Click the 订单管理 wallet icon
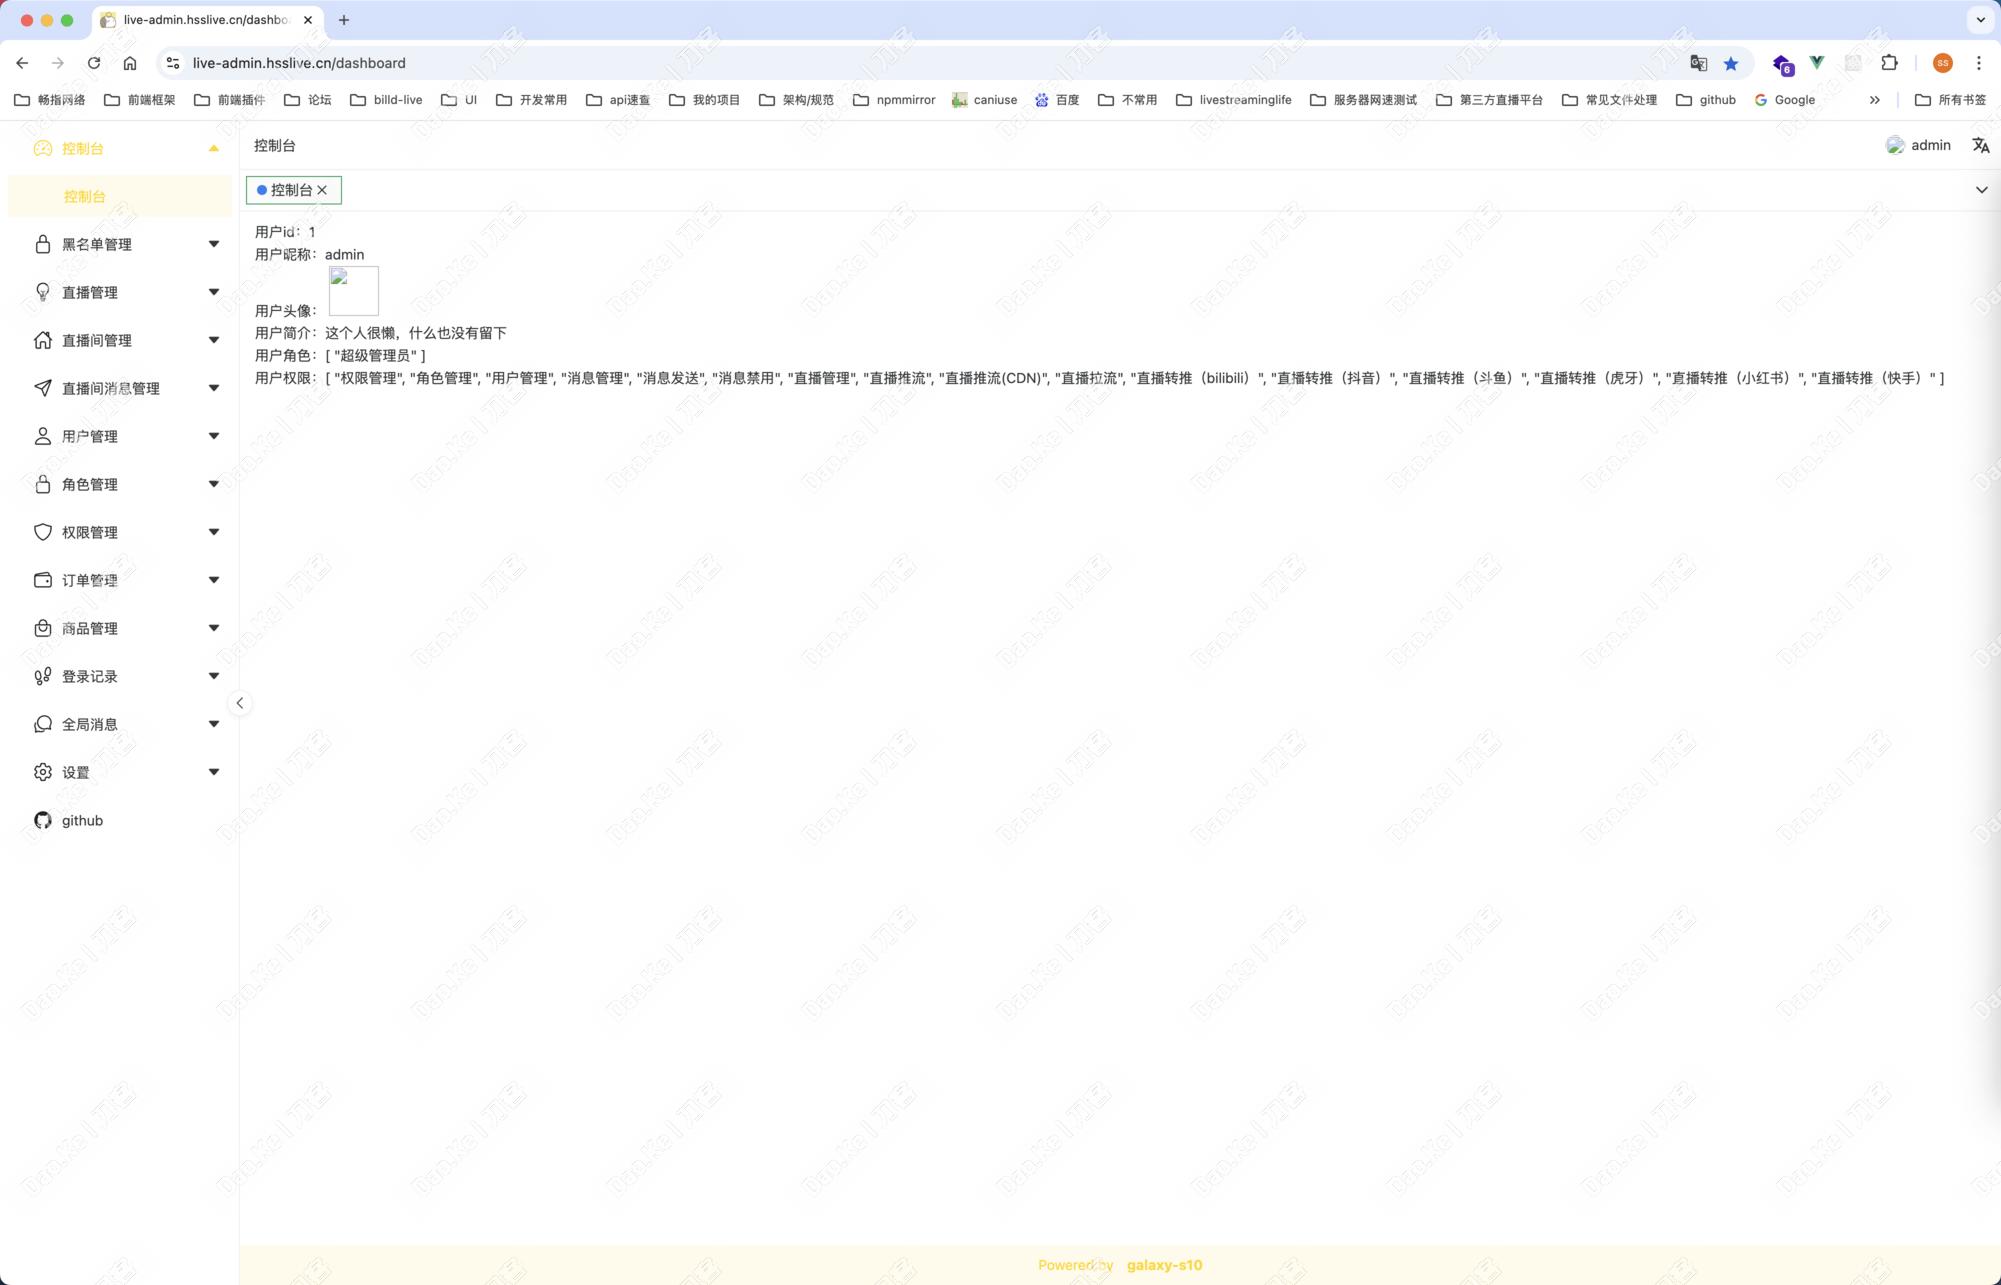 42,580
